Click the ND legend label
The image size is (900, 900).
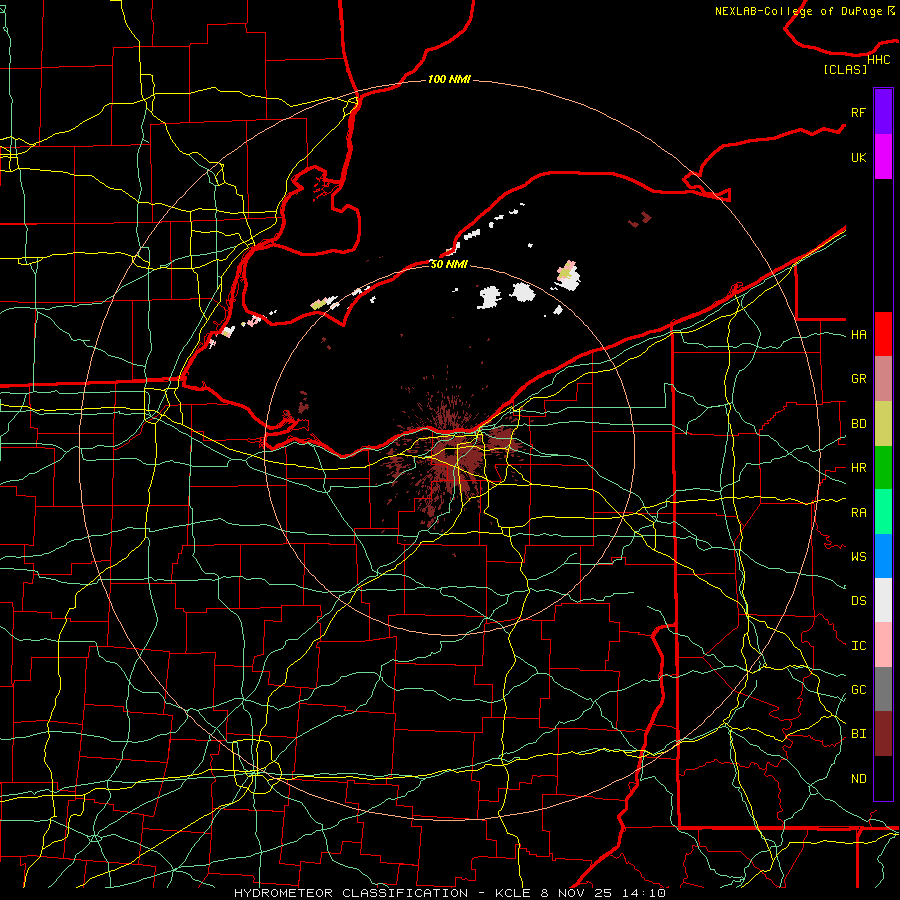tap(858, 778)
